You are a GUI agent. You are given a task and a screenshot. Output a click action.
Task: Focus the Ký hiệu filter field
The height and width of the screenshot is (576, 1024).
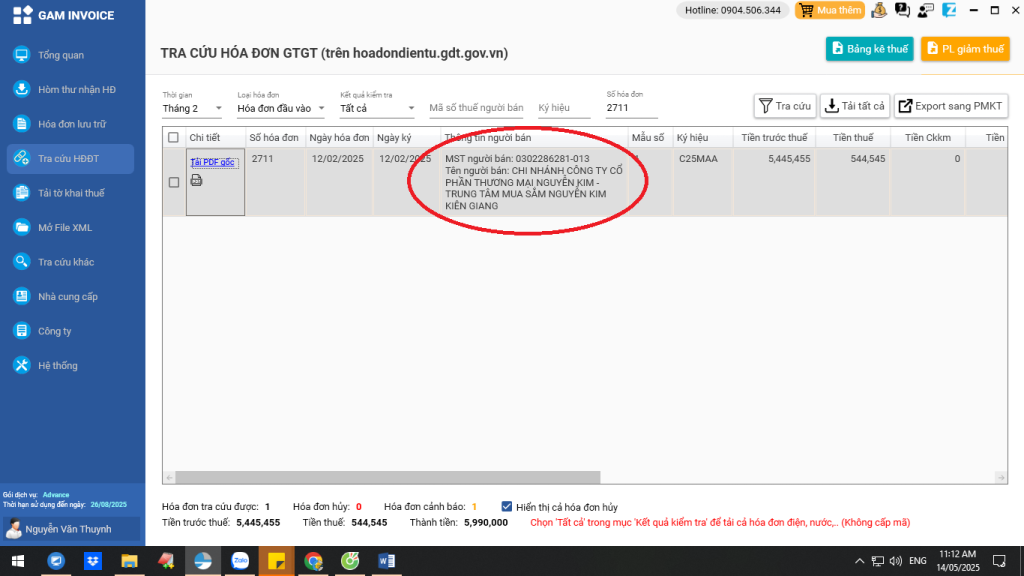(564, 108)
